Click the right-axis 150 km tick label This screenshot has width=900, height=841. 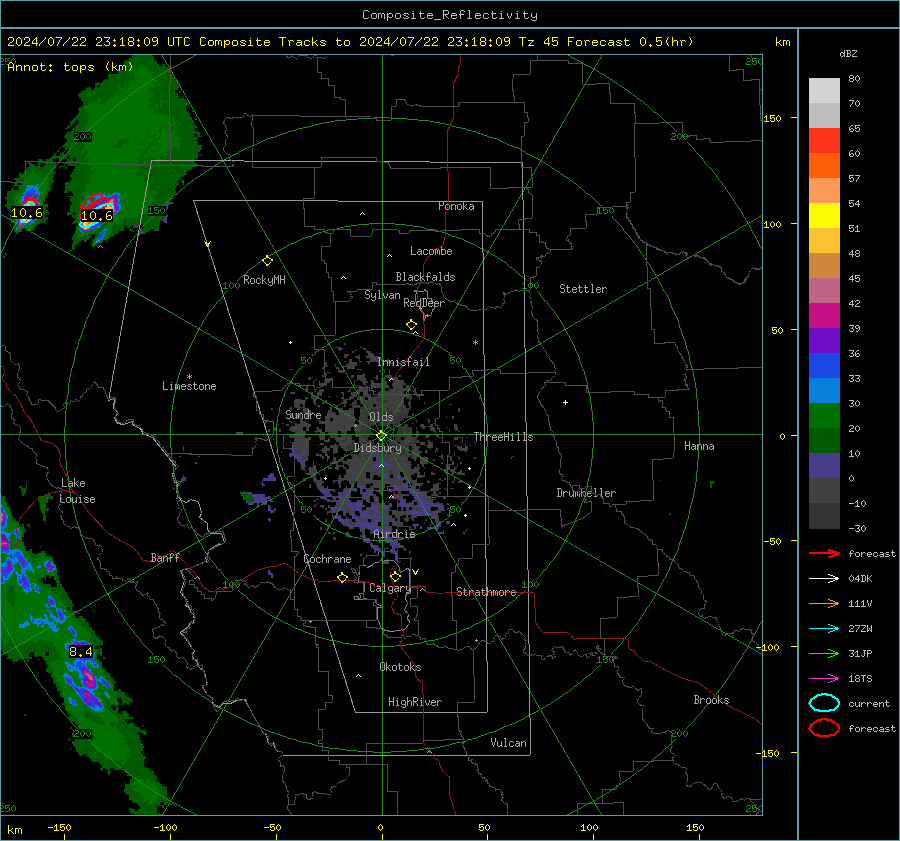[x=773, y=118]
